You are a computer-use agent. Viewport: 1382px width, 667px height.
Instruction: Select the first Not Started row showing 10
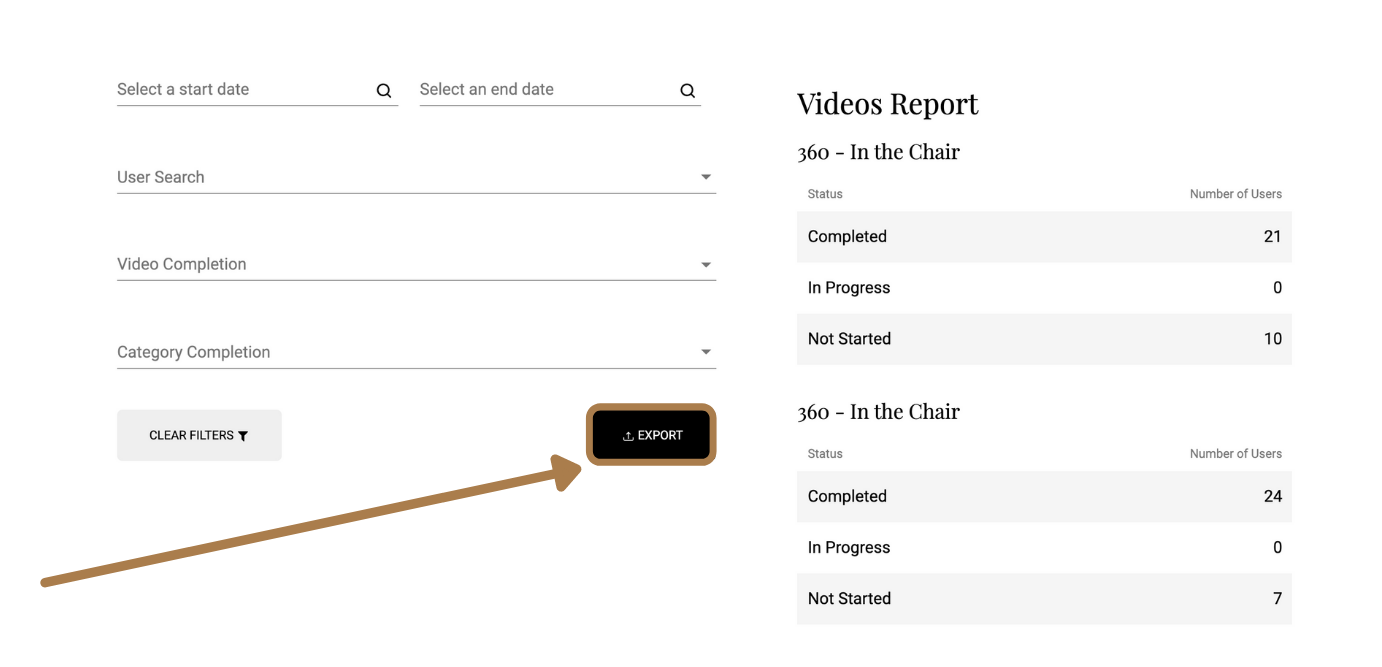(x=1043, y=339)
